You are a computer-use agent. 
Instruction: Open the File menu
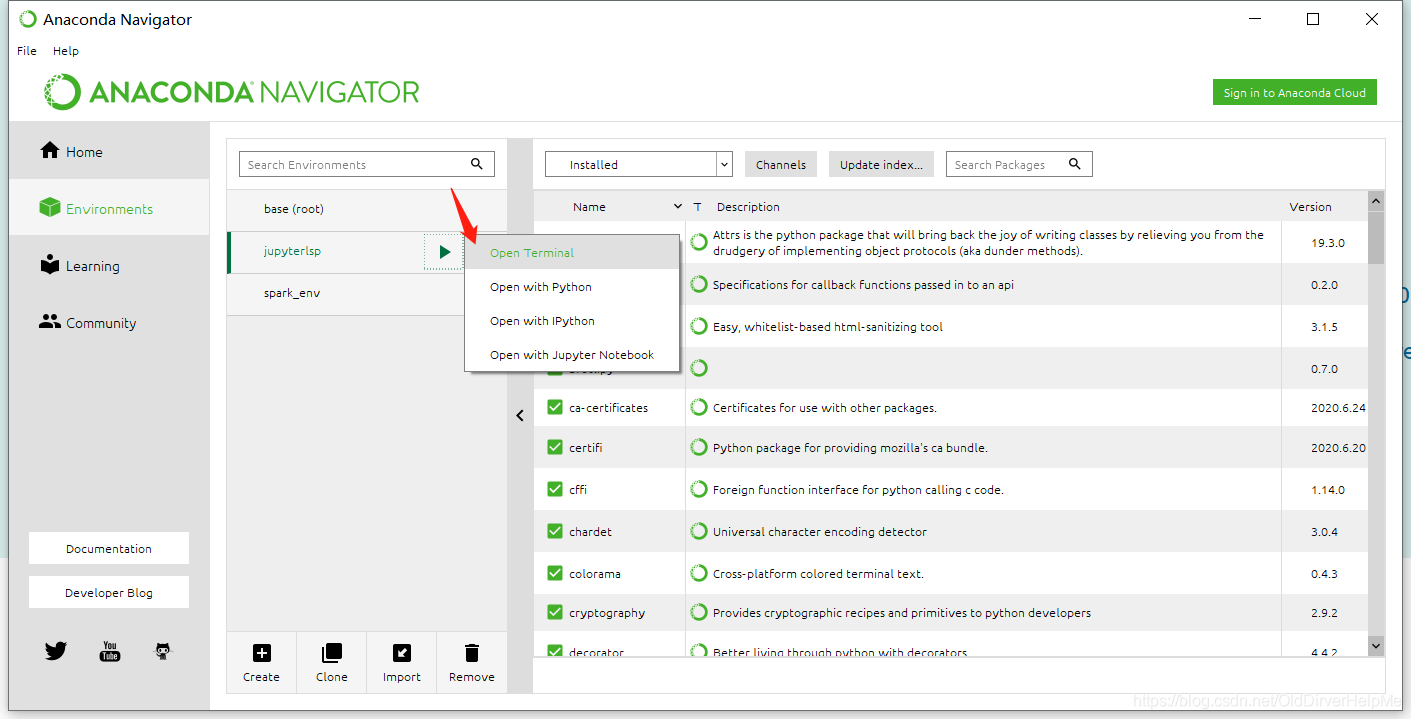[x=27, y=50]
